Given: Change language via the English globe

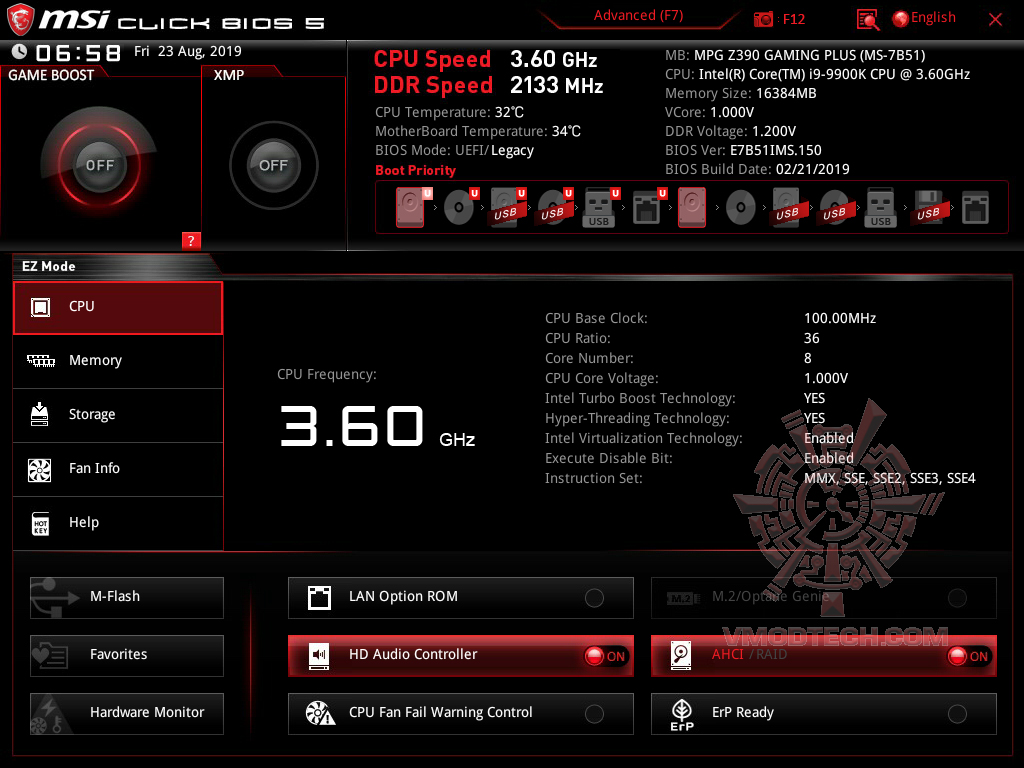Looking at the screenshot, I should point(924,18).
